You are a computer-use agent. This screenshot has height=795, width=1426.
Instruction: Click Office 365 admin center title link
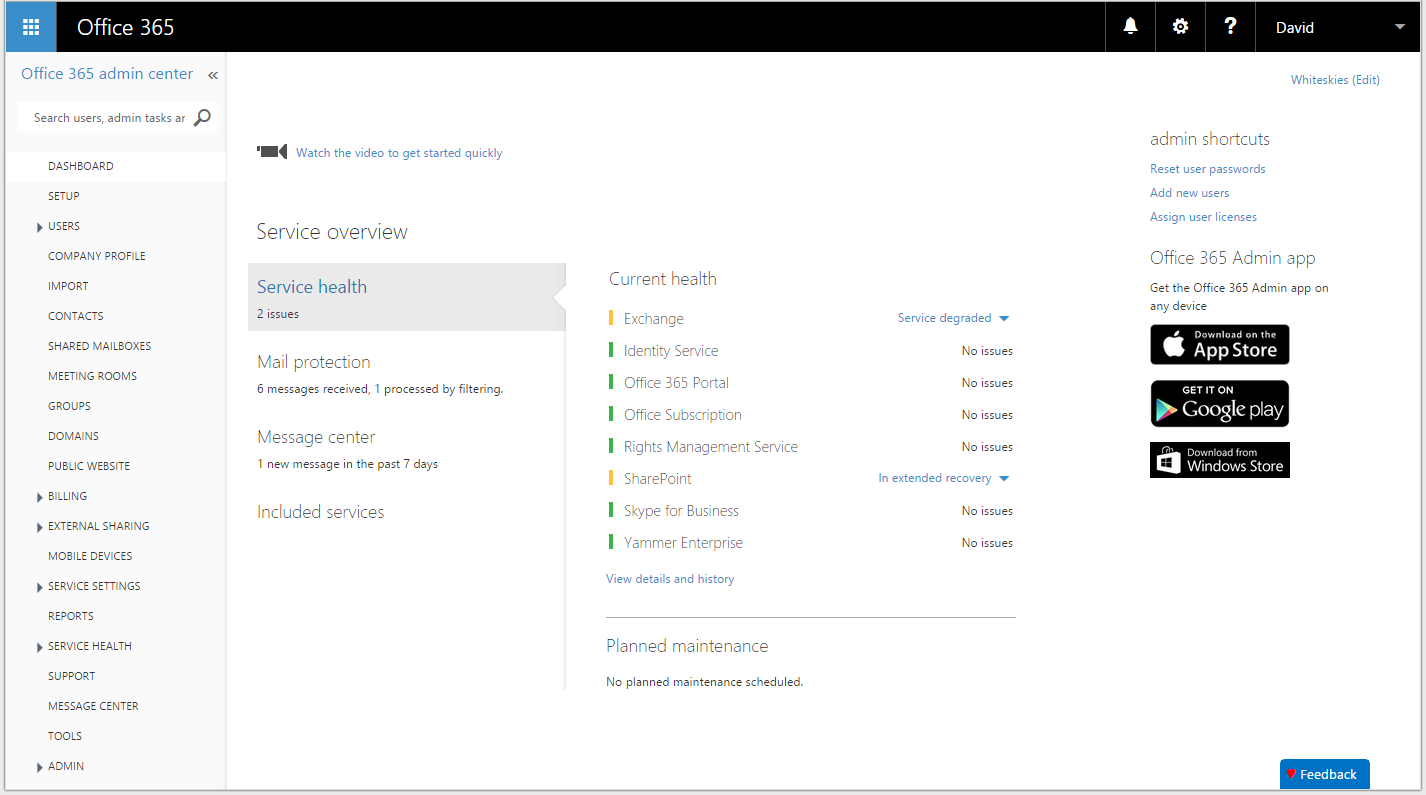107,74
